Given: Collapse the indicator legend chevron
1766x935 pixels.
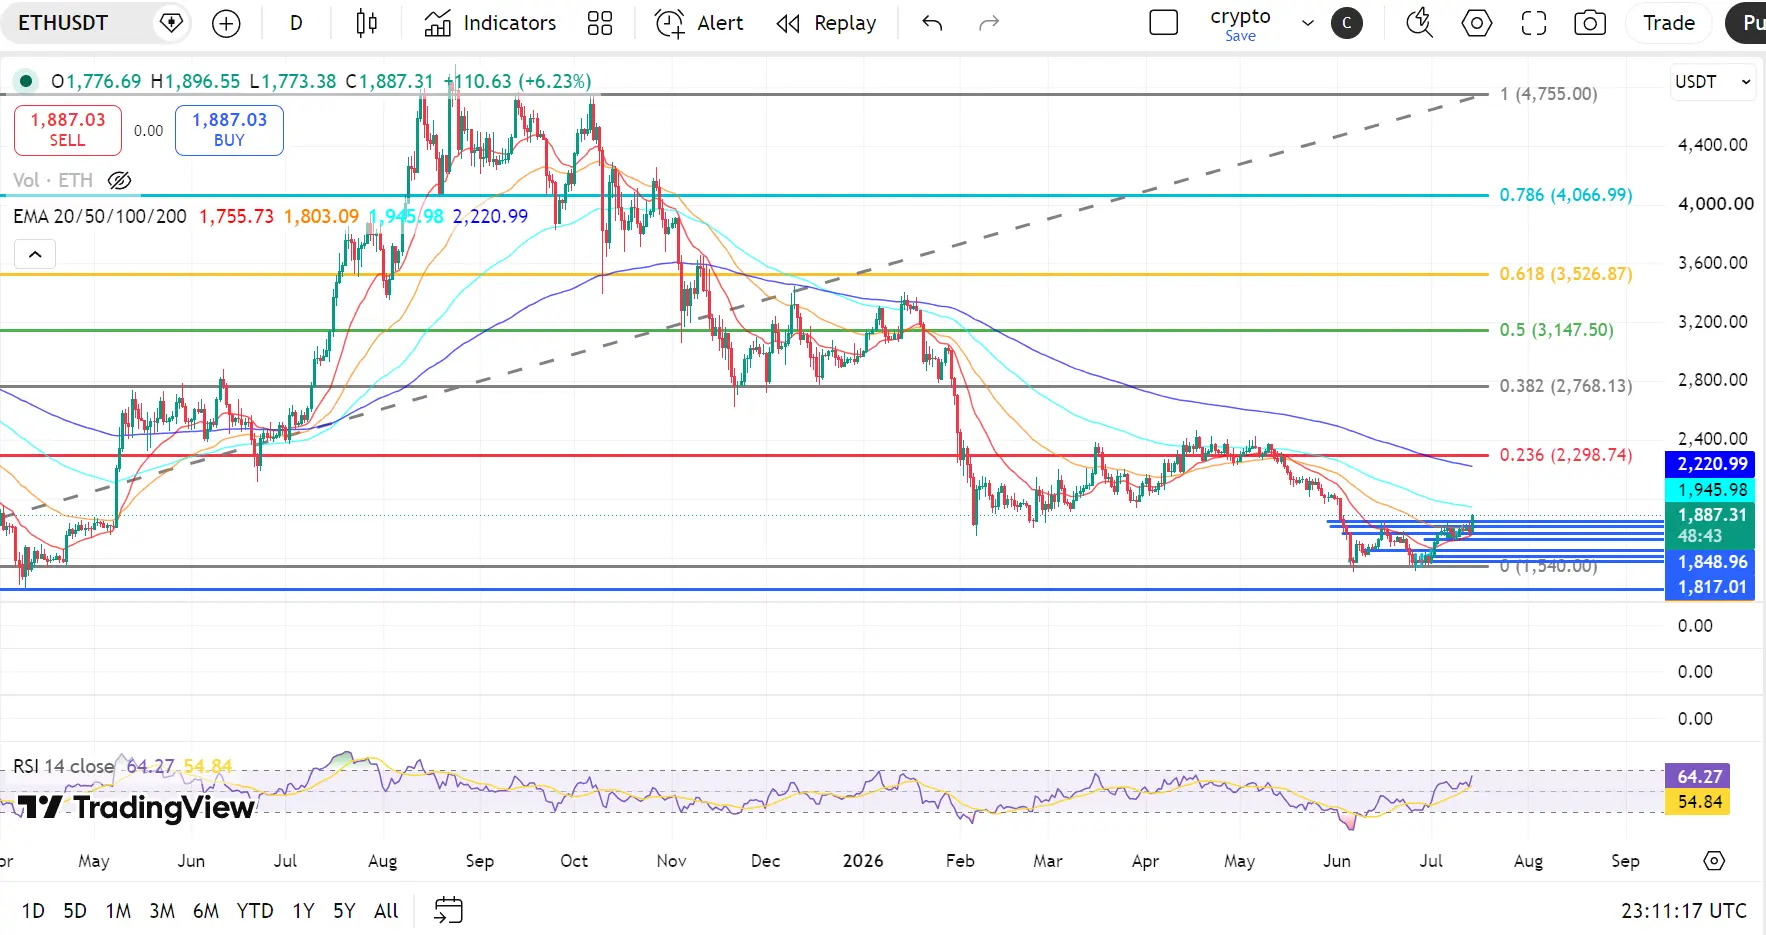Looking at the screenshot, I should point(35,254).
